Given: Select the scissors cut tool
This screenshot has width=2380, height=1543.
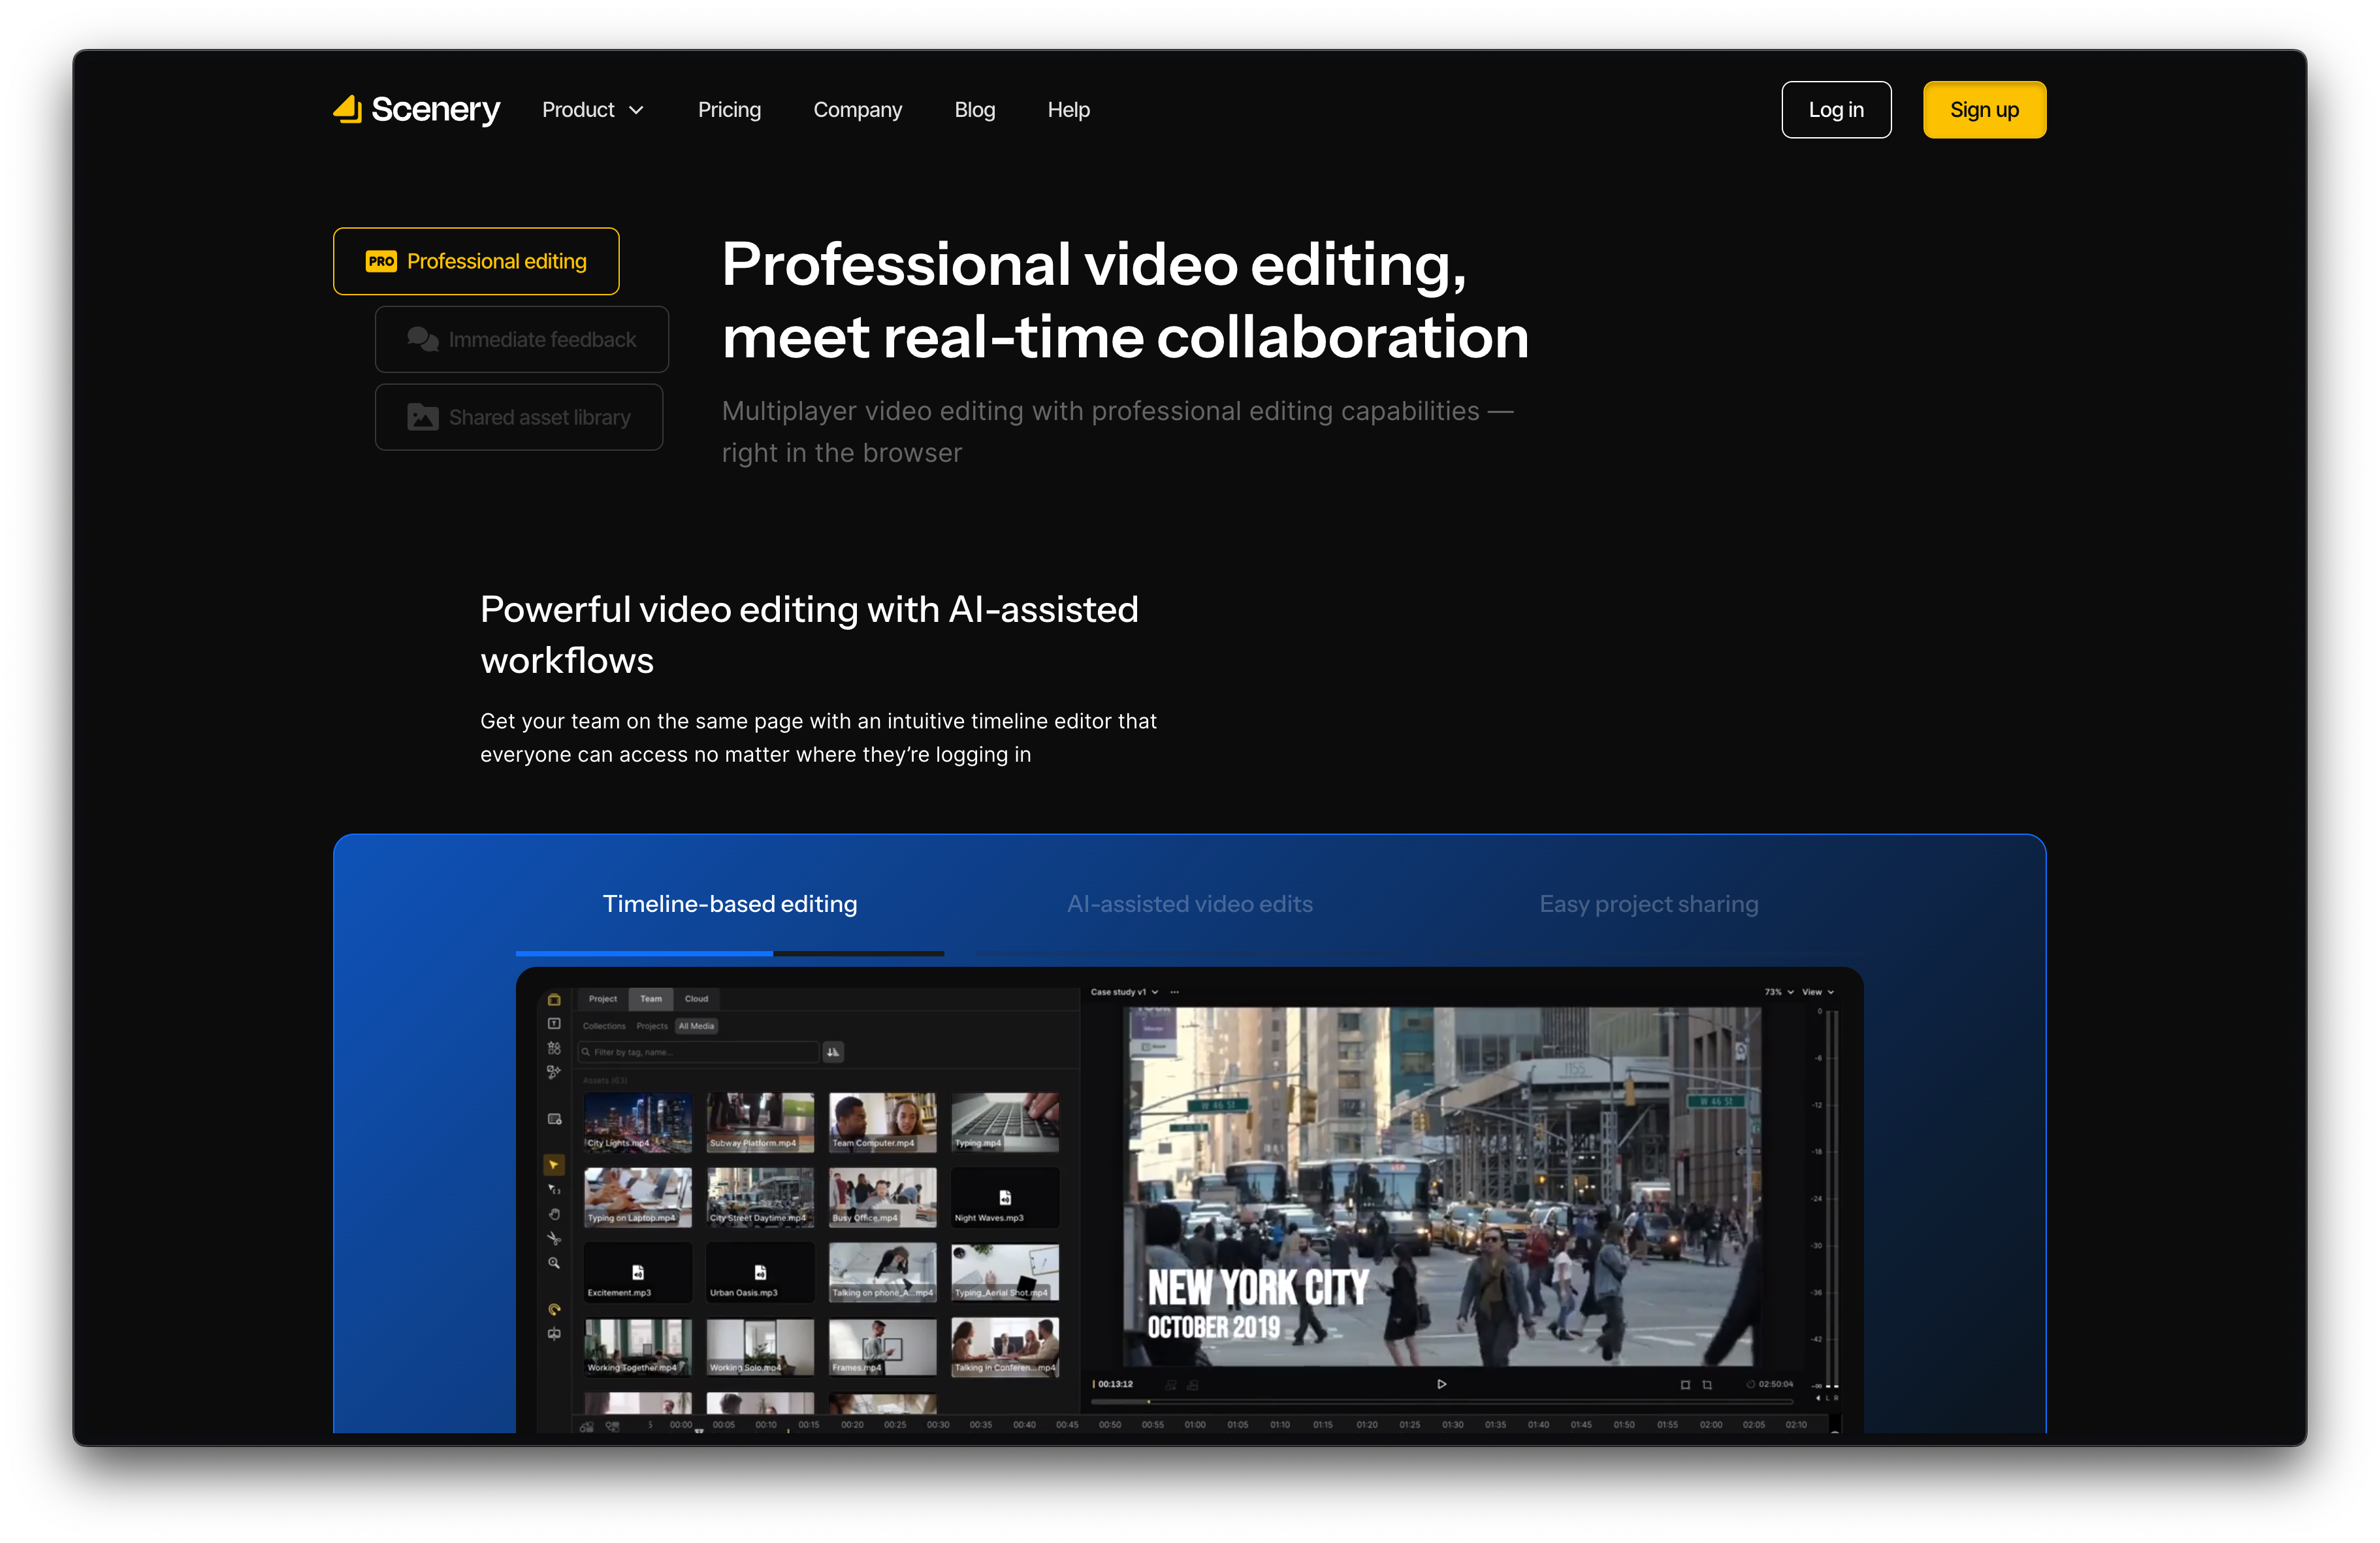Looking at the screenshot, I should click(554, 1238).
